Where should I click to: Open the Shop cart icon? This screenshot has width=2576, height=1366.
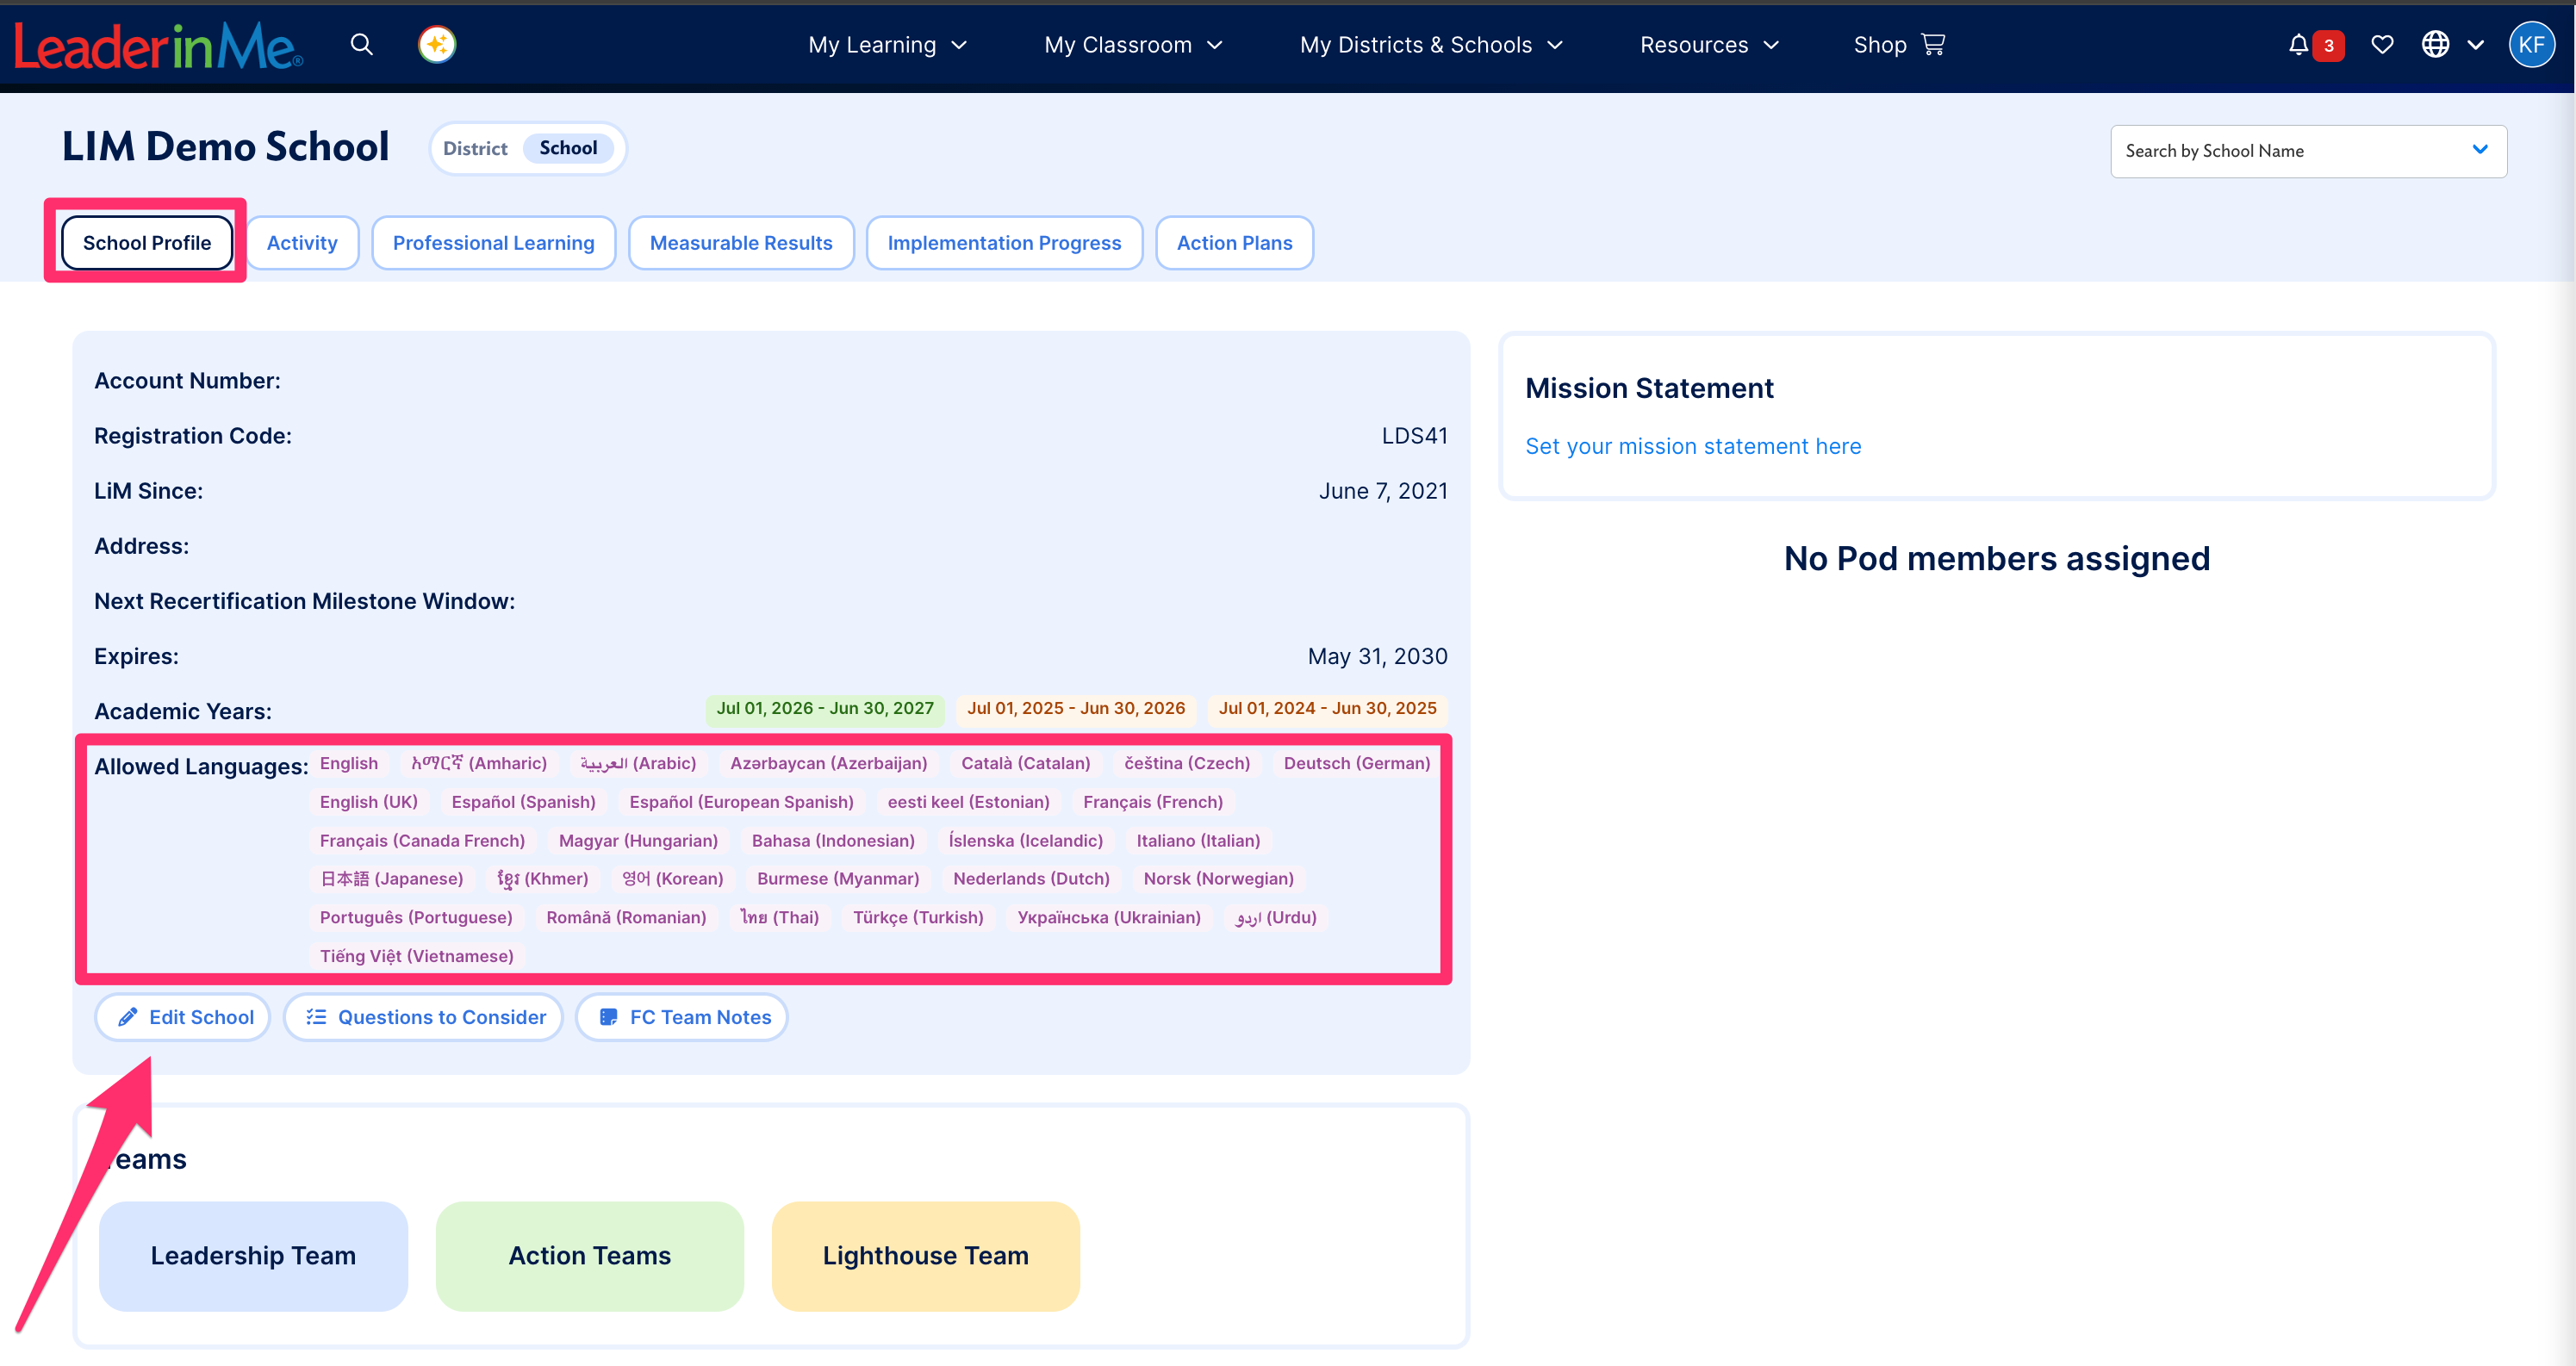[1933, 45]
